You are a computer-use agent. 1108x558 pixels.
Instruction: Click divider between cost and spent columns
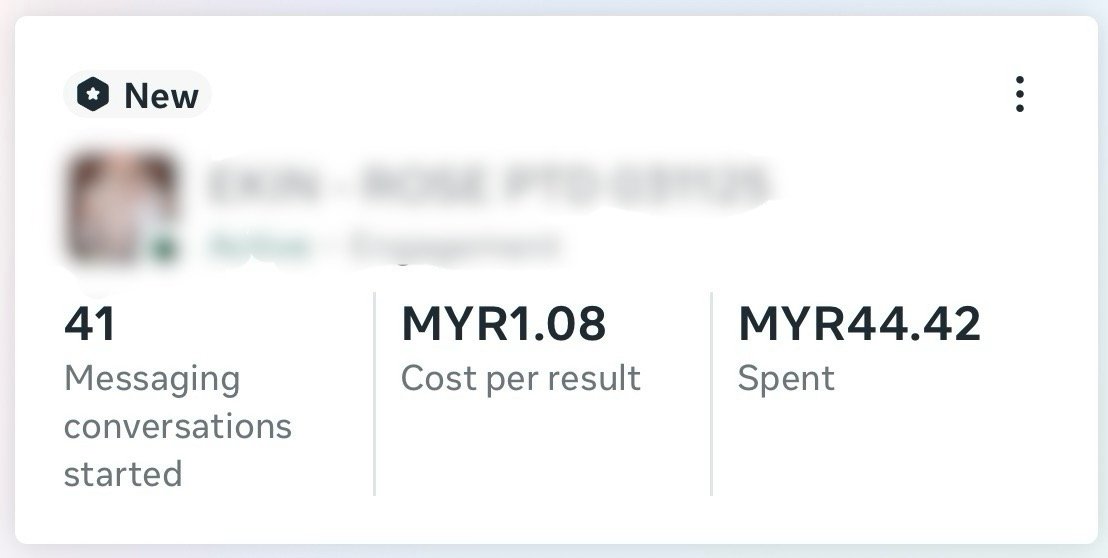(x=712, y=393)
